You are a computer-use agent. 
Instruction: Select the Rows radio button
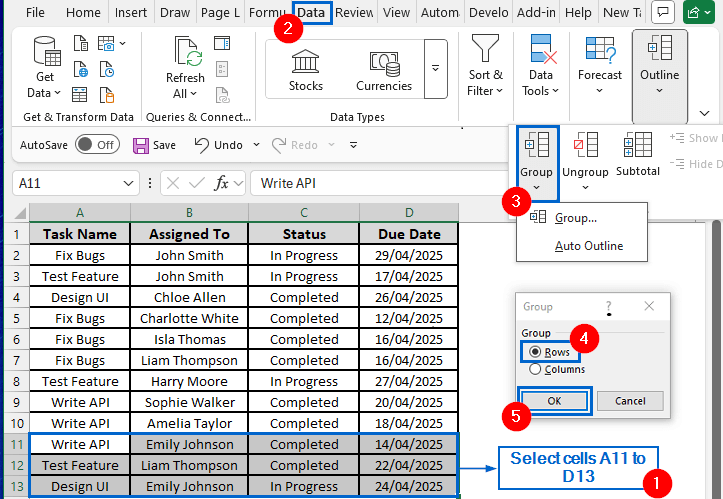535,352
